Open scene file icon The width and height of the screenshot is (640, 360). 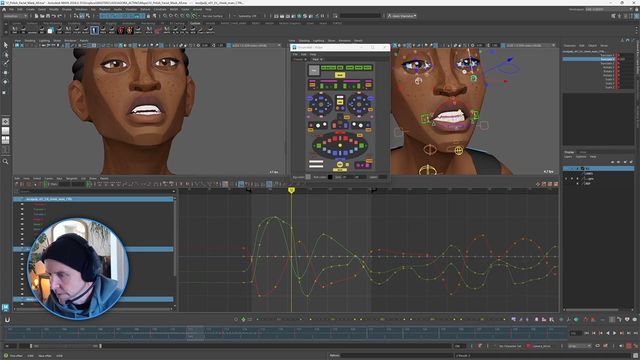point(42,16)
